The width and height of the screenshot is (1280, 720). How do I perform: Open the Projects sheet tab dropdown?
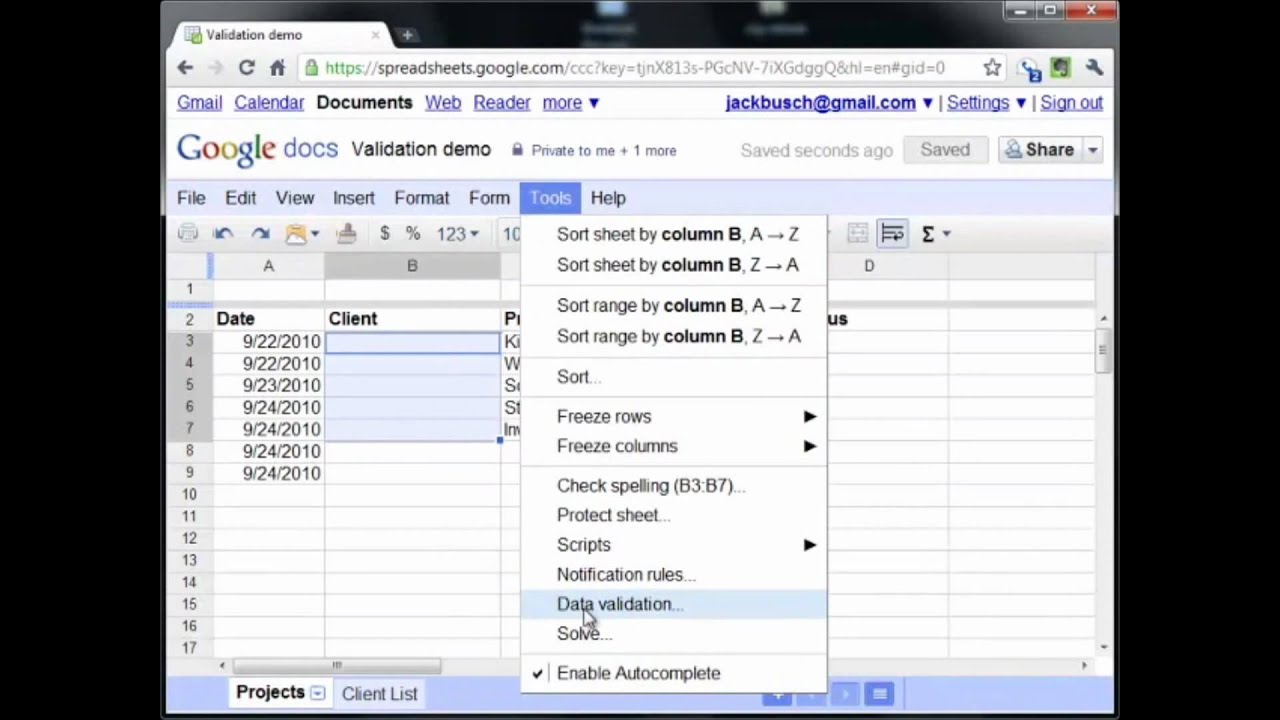point(317,693)
